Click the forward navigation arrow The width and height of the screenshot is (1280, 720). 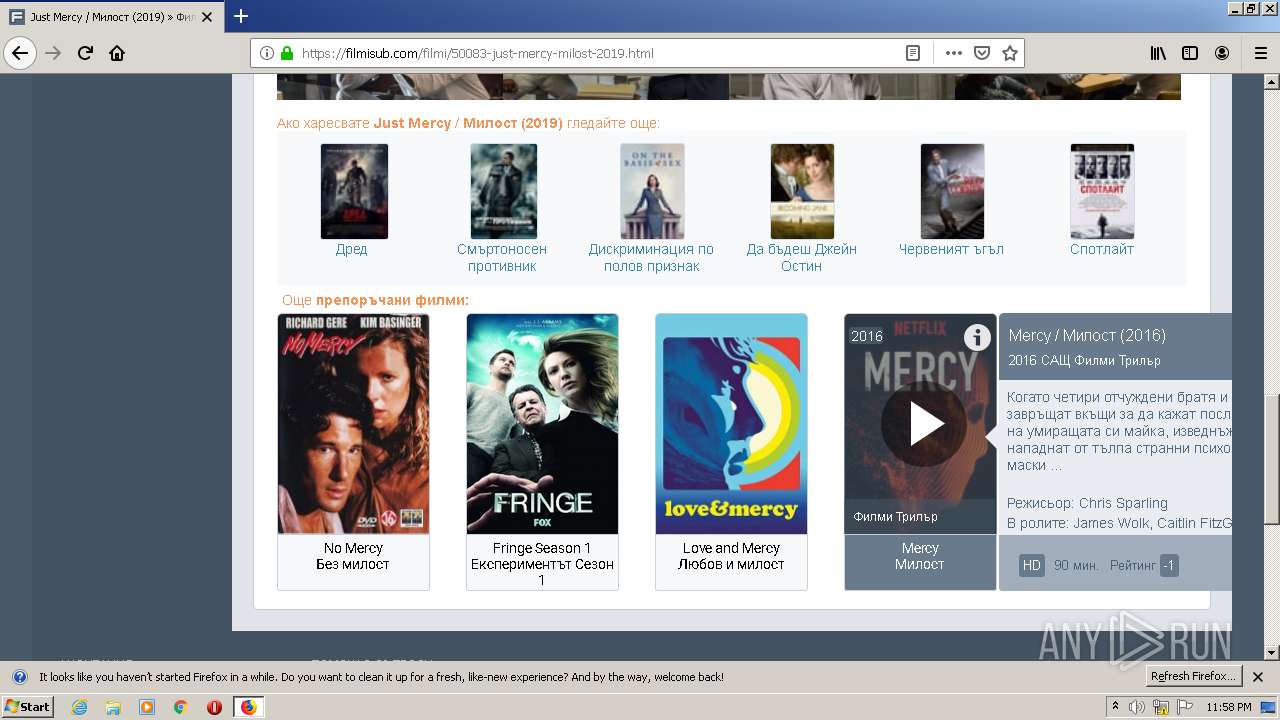click(x=53, y=53)
